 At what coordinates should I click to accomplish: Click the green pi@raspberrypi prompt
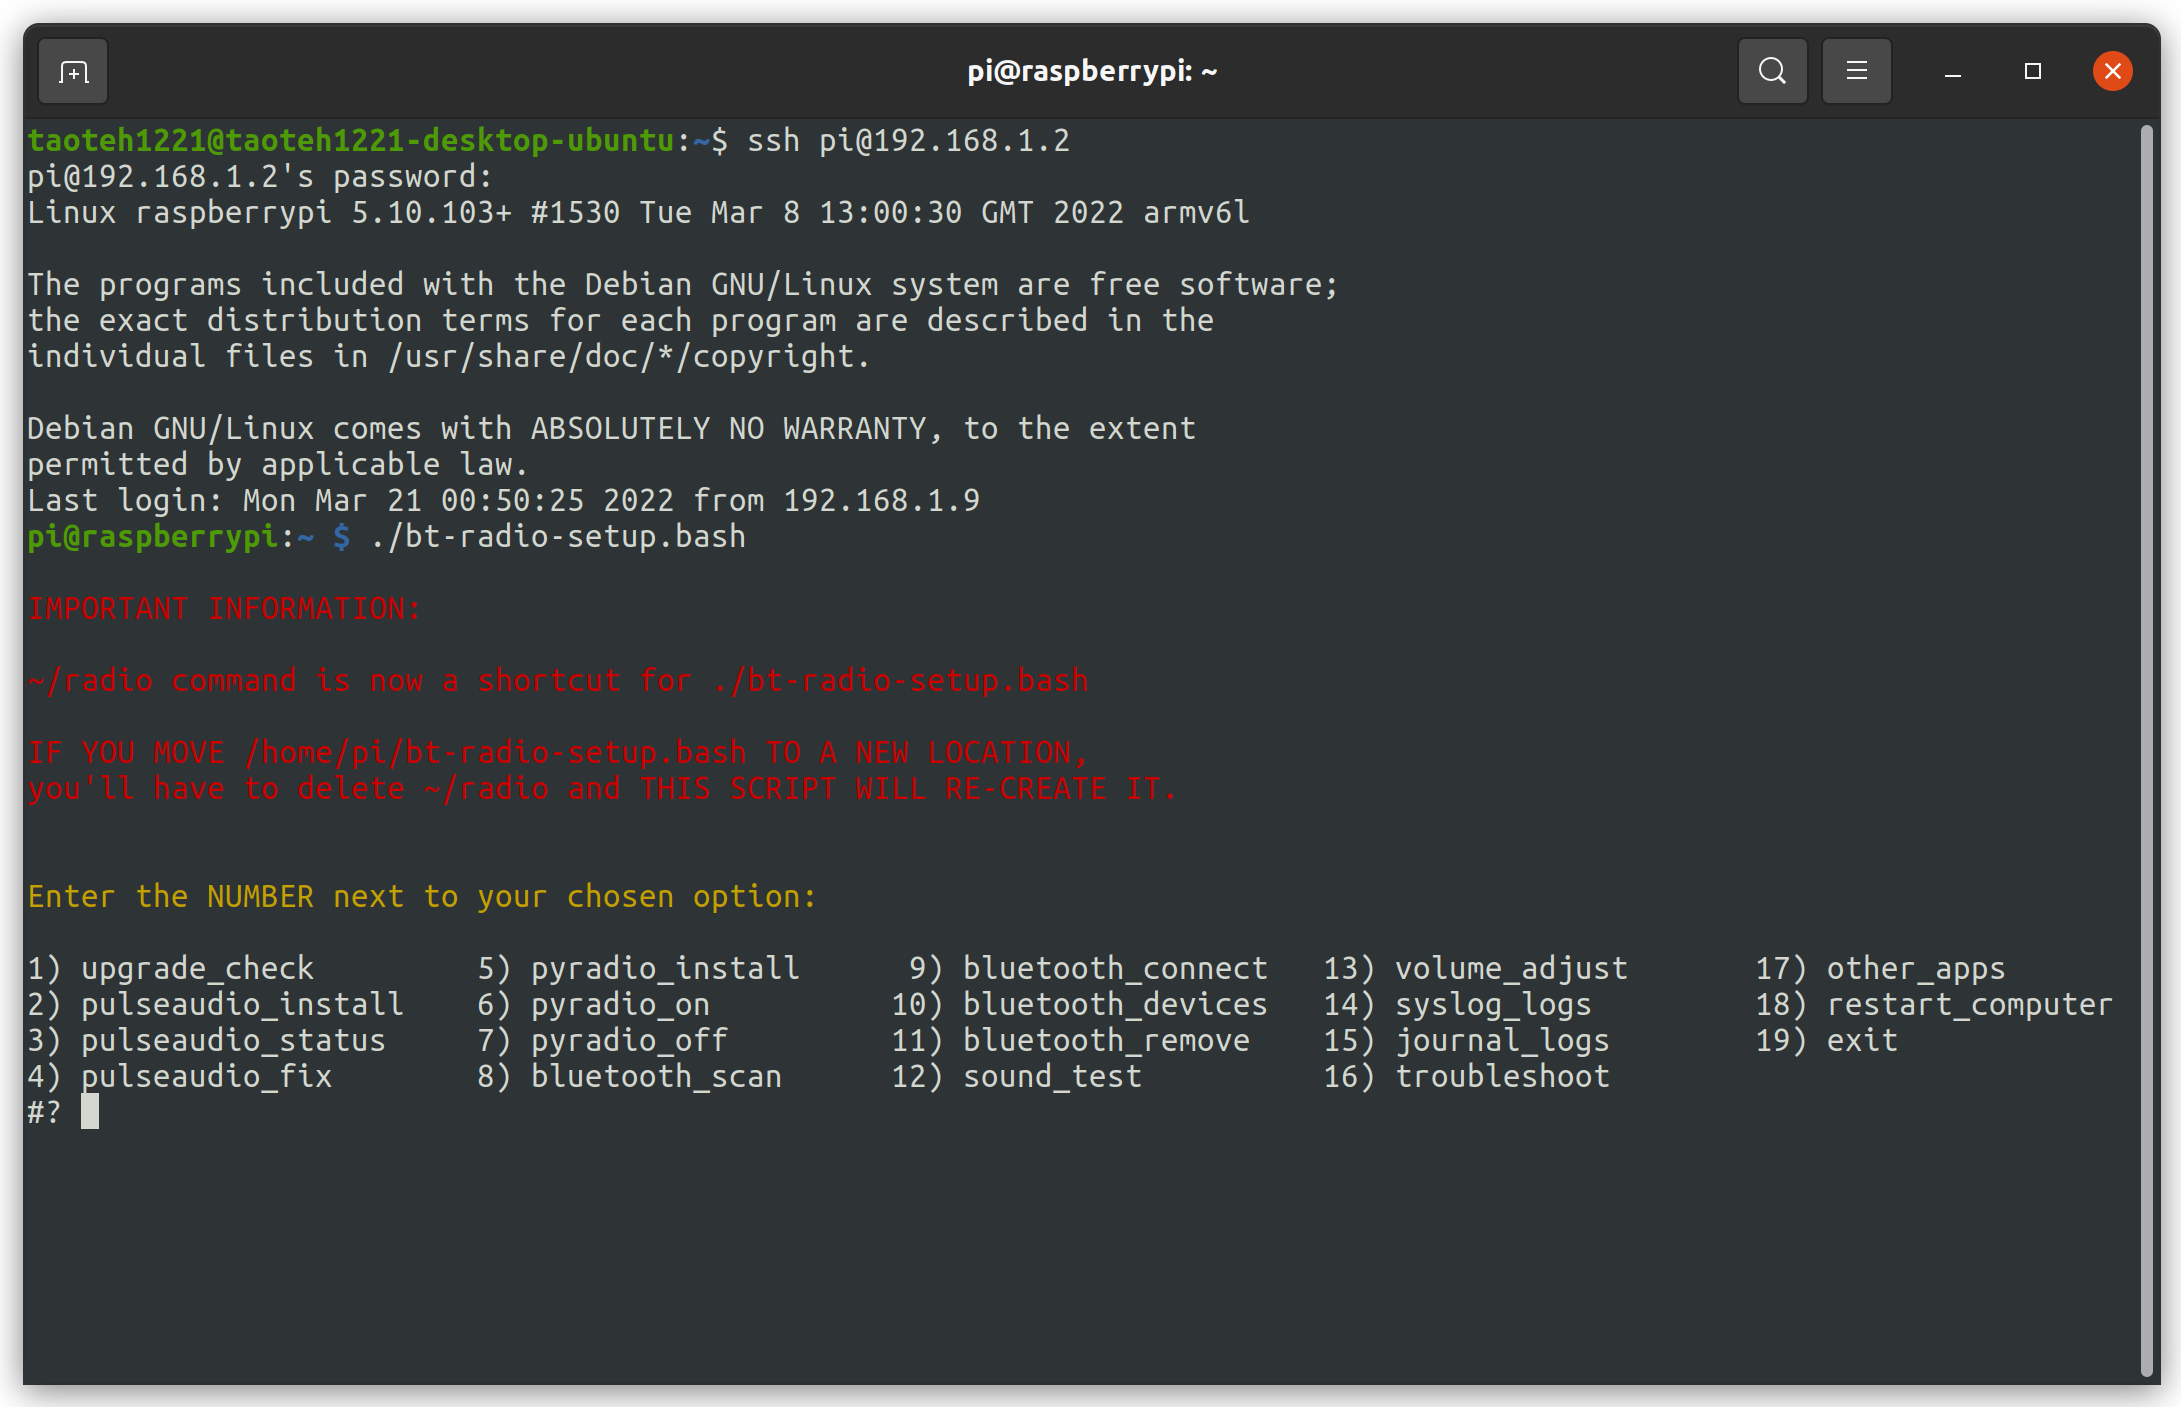coord(153,536)
